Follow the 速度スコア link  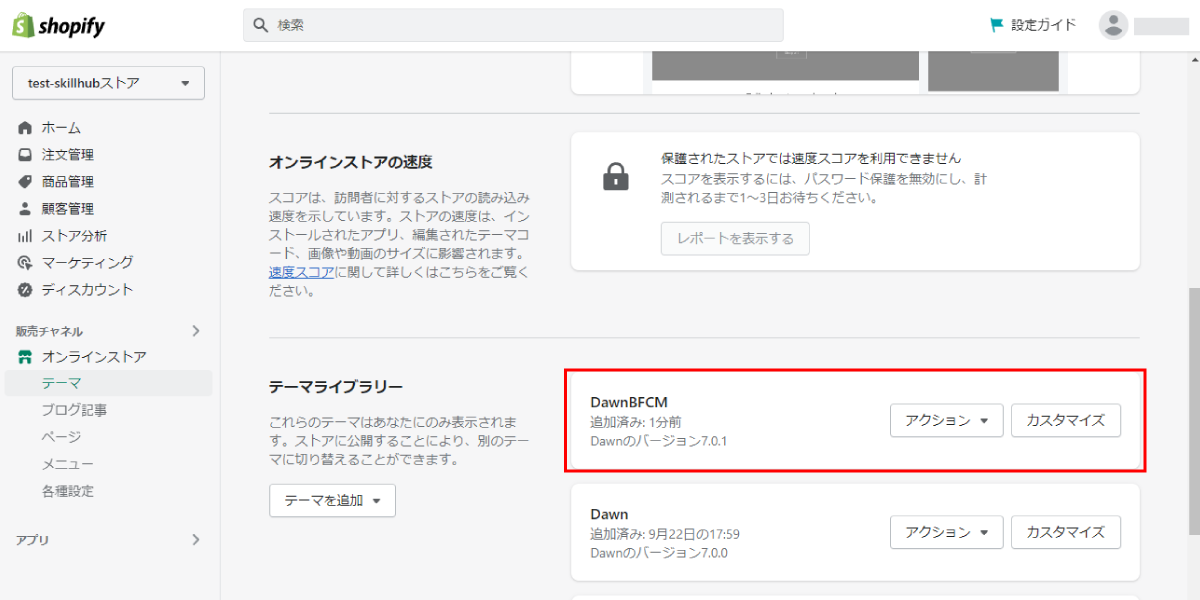click(301, 272)
